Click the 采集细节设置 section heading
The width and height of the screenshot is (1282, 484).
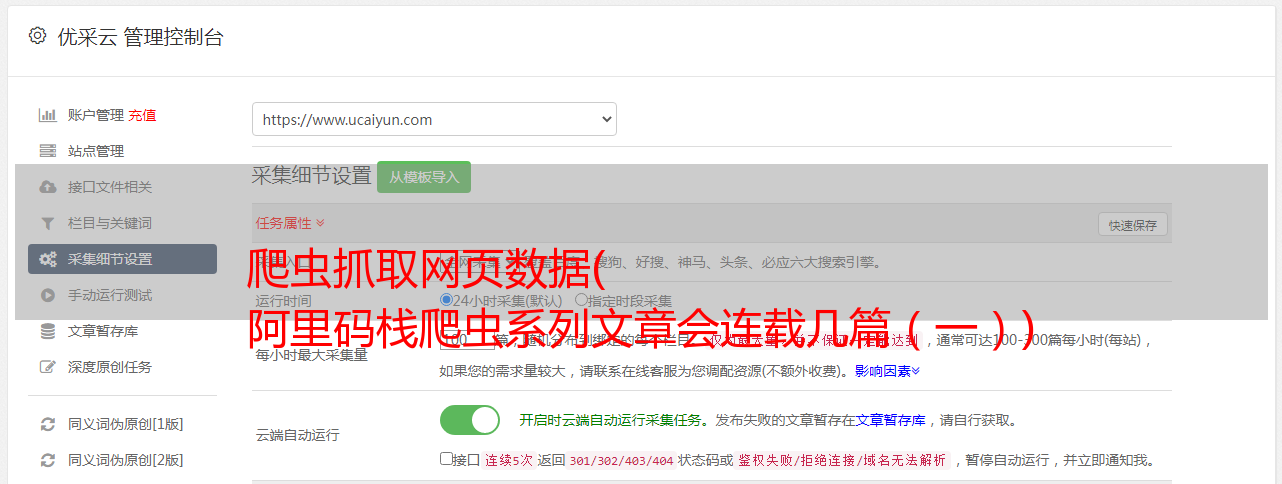click(311, 175)
